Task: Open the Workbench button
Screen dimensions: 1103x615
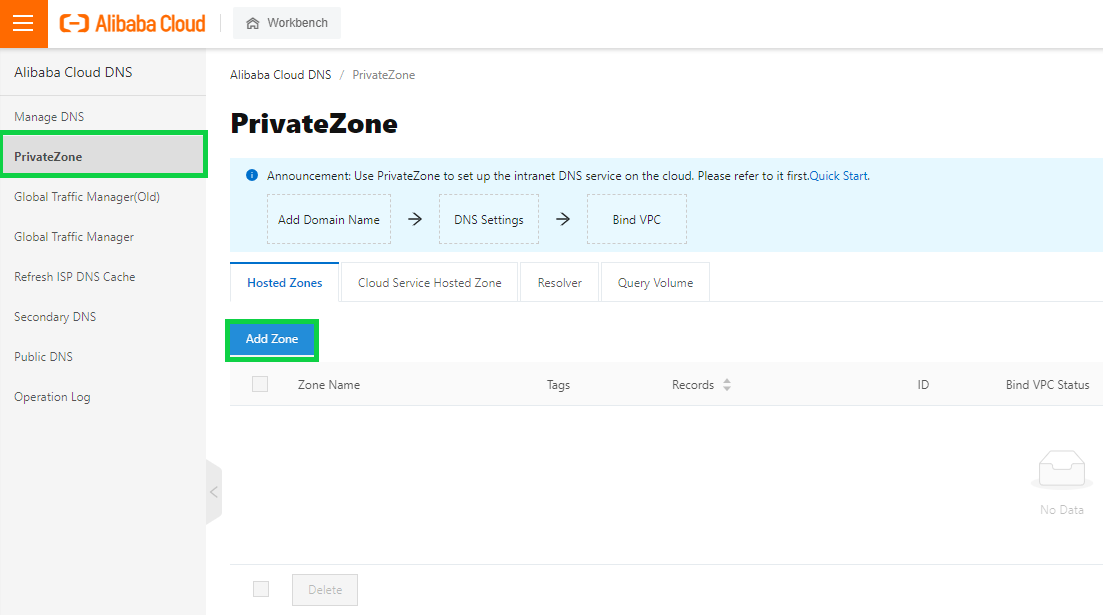Action: point(287,23)
